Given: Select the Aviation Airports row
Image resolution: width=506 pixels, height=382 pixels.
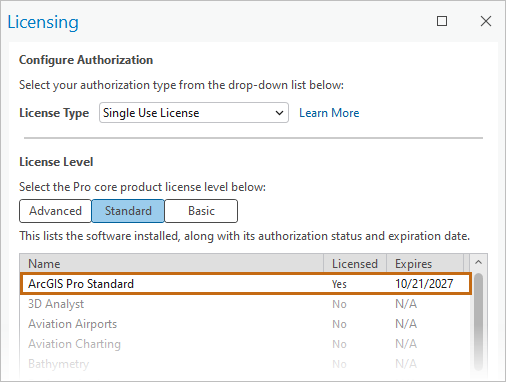Looking at the screenshot, I should (x=246, y=324).
